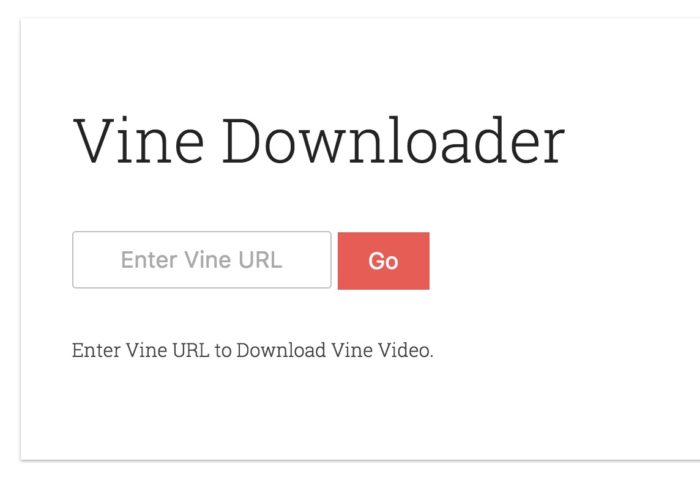The width and height of the screenshot is (700, 478).
Task: Click empty space inside the white card
Action: pyautogui.click(x=558, y=312)
